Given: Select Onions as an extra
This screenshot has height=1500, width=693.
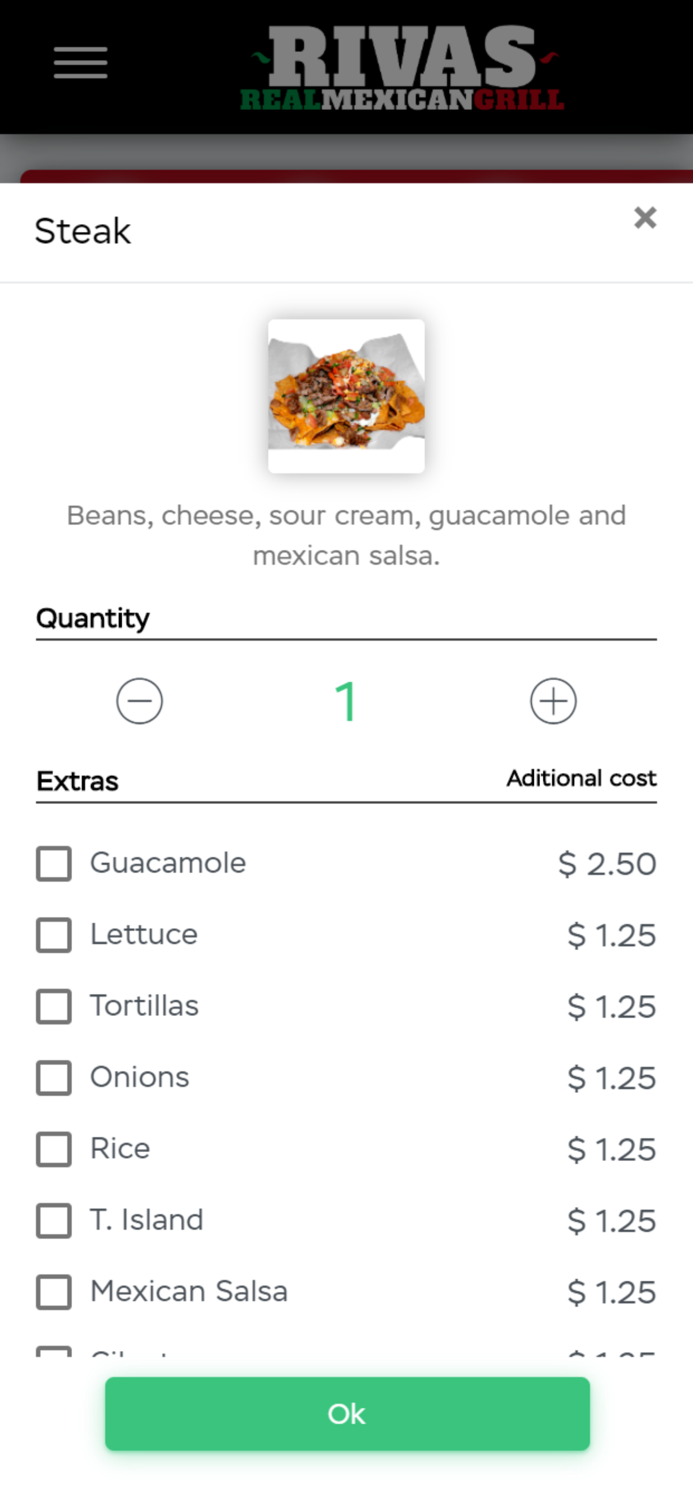Looking at the screenshot, I should click(53, 1078).
